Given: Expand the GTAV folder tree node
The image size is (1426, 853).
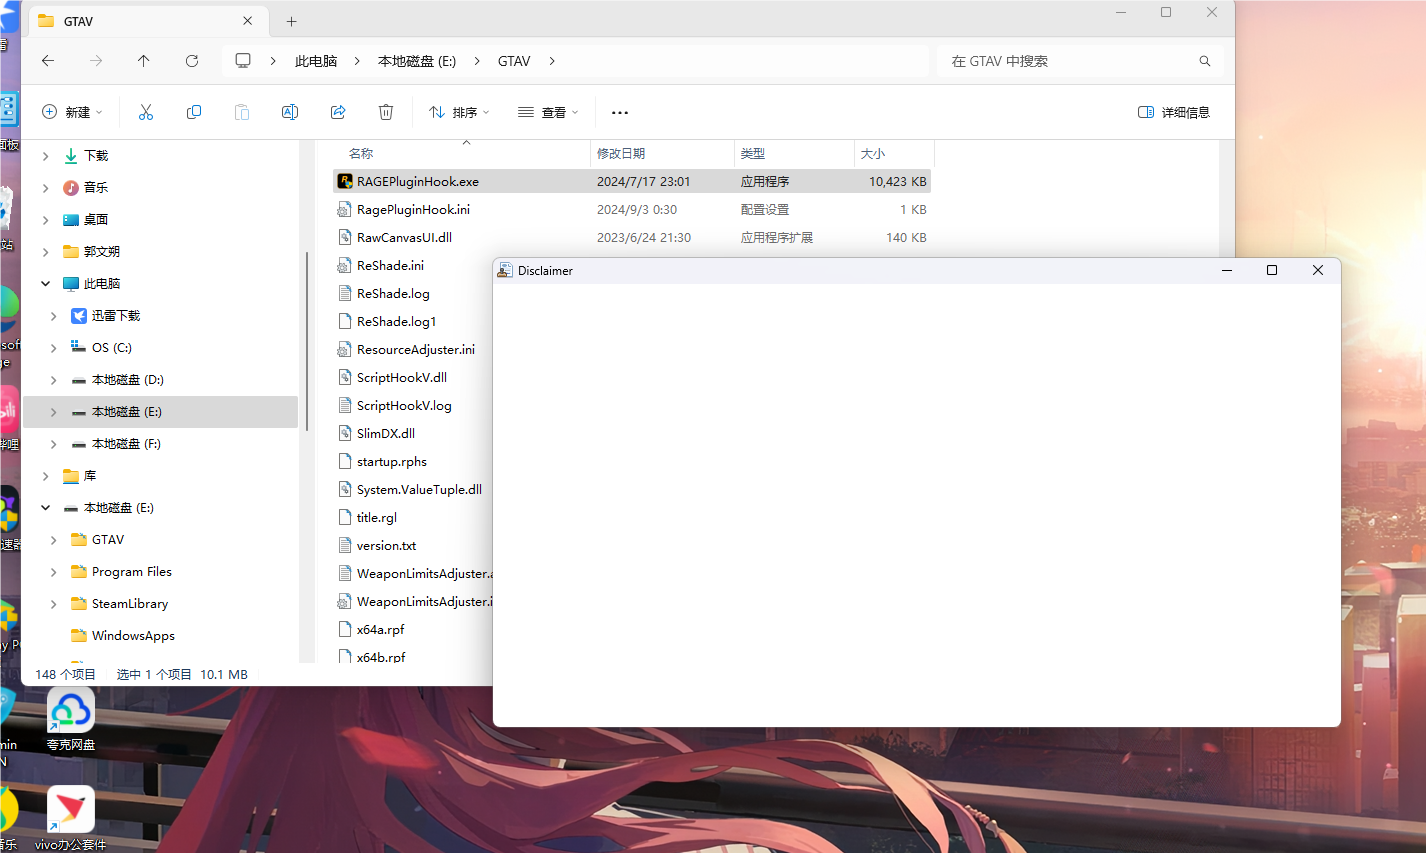Looking at the screenshot, I should (x=54, y=540).
